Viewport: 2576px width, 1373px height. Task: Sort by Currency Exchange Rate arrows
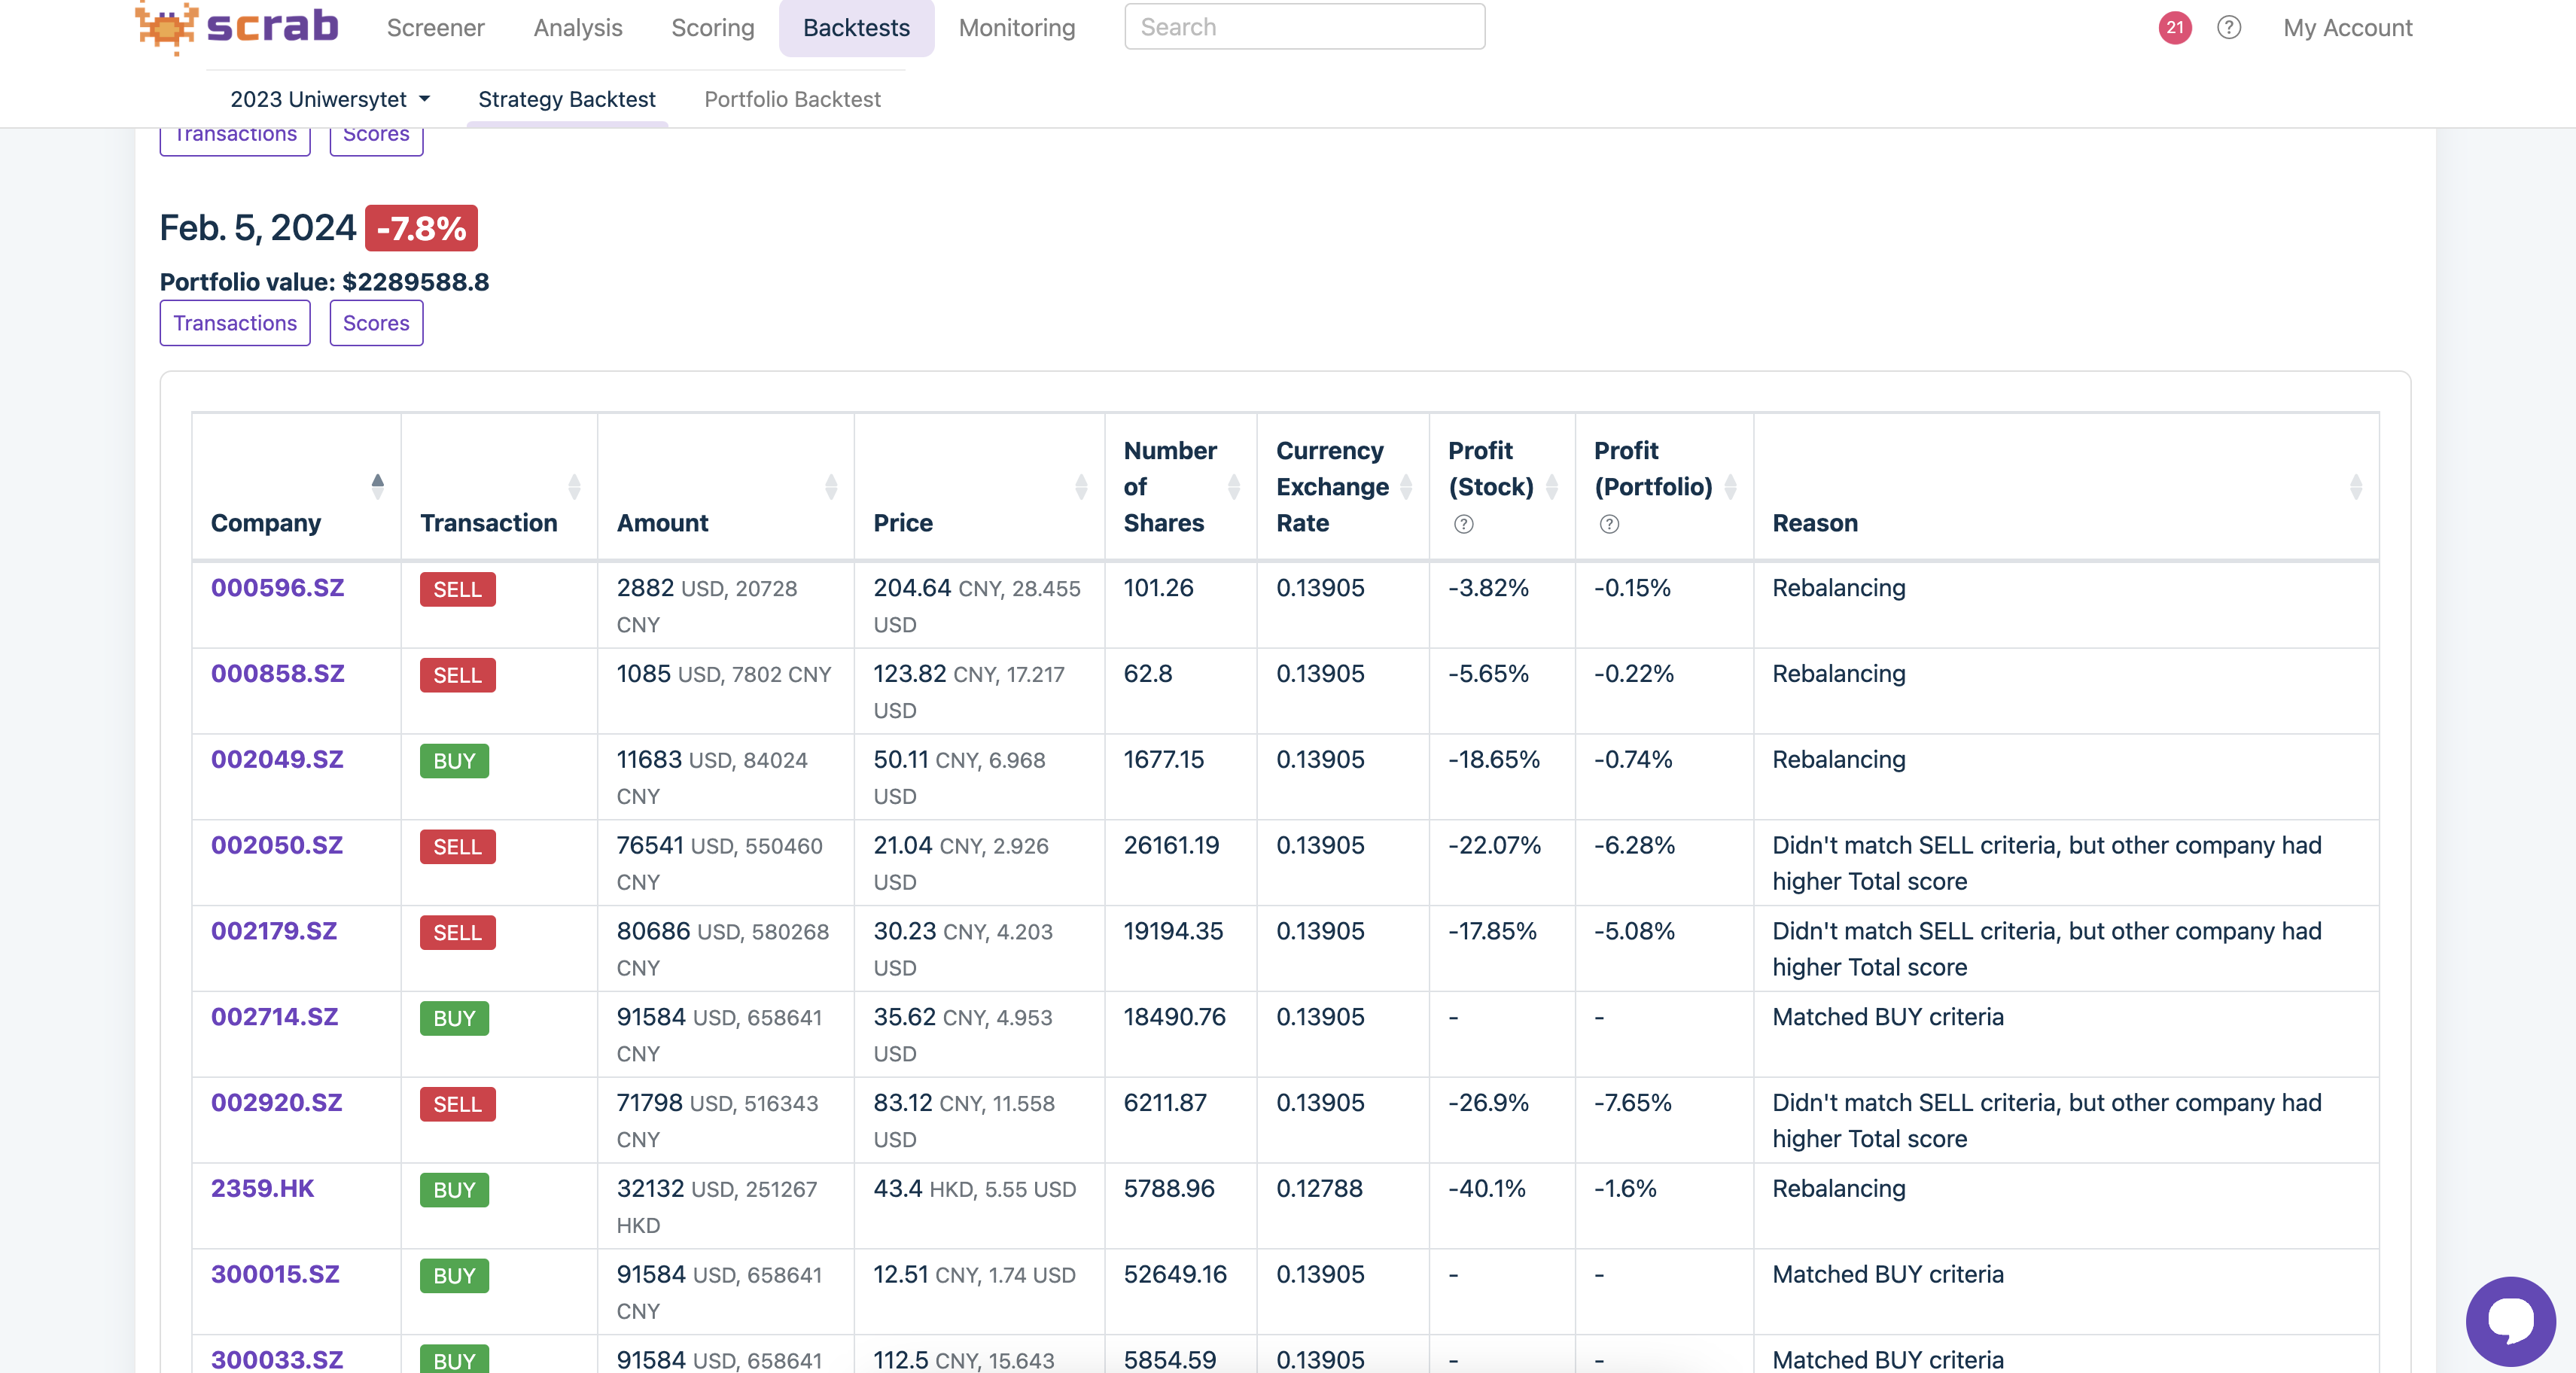(x=1406, y=487)
